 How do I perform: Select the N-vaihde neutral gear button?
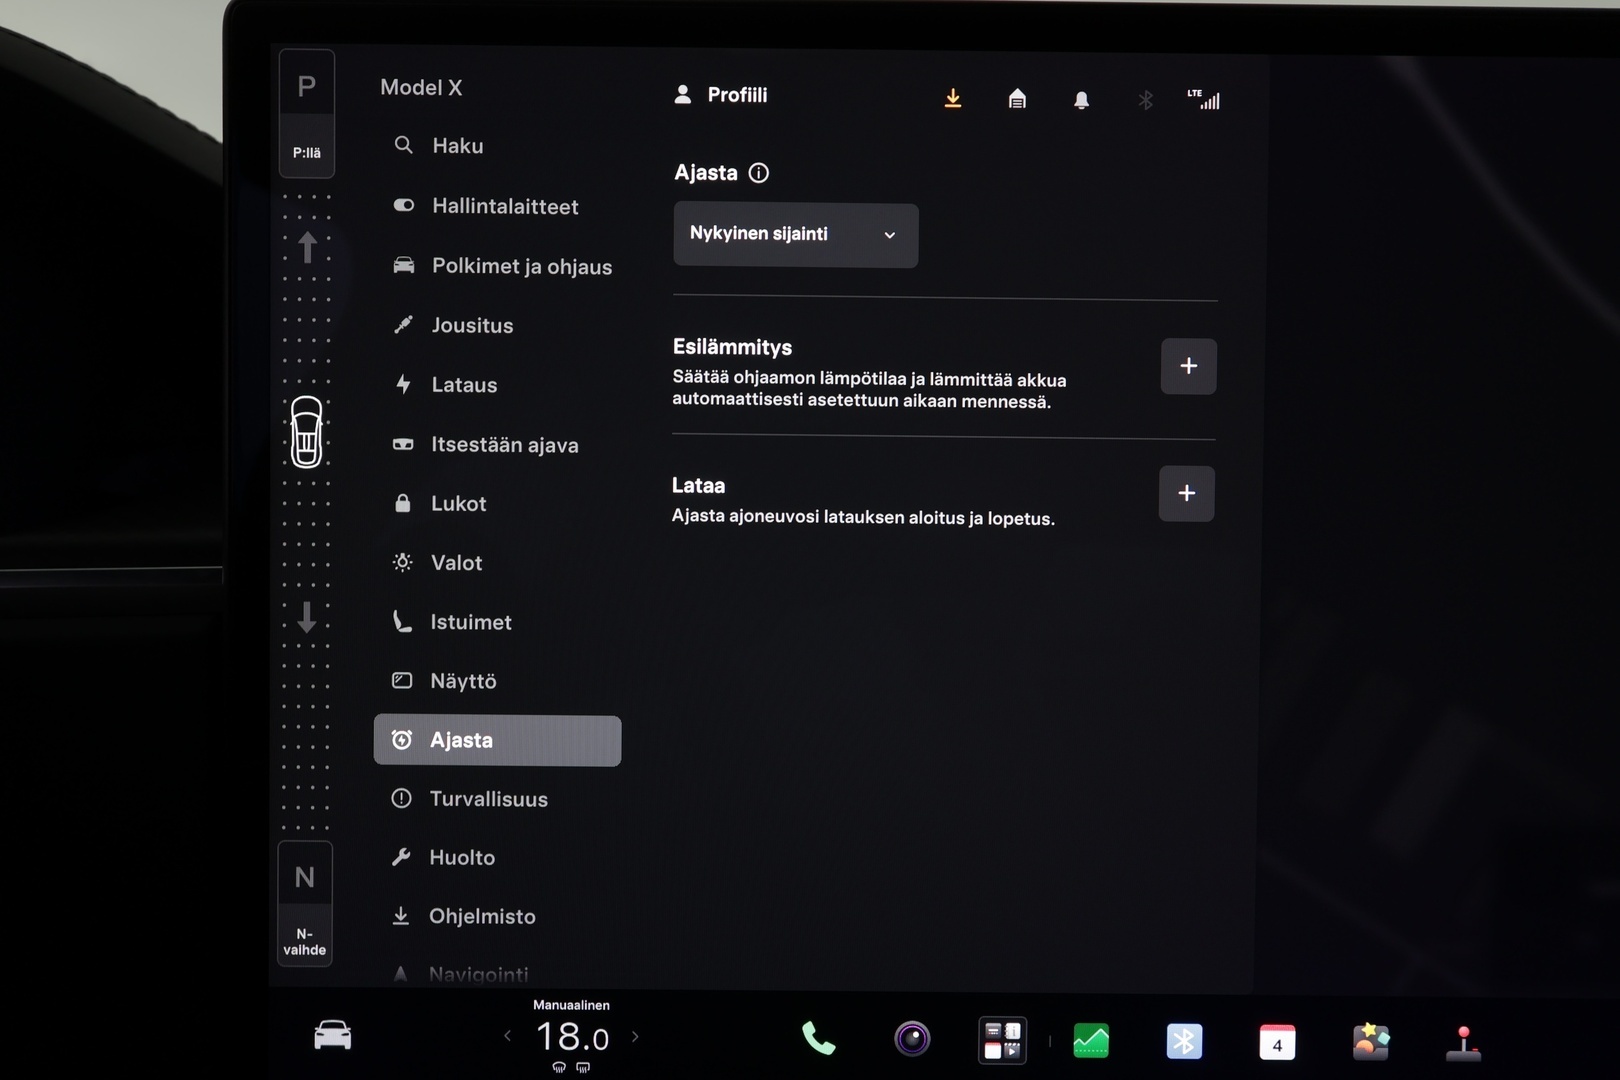pyautogui.click(x=305, y=903)
